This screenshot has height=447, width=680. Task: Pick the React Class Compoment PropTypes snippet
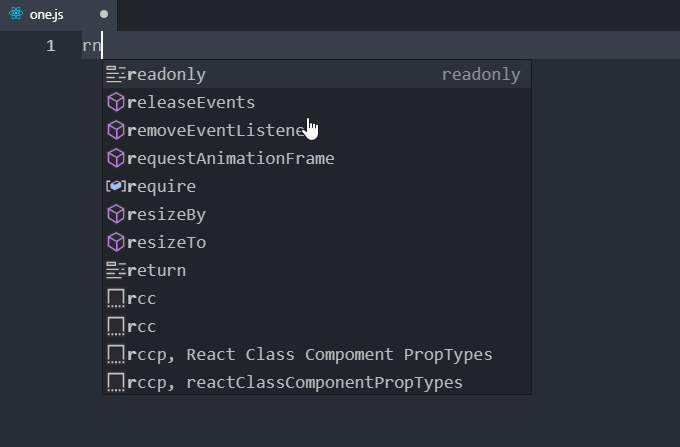tap(310, 354)
